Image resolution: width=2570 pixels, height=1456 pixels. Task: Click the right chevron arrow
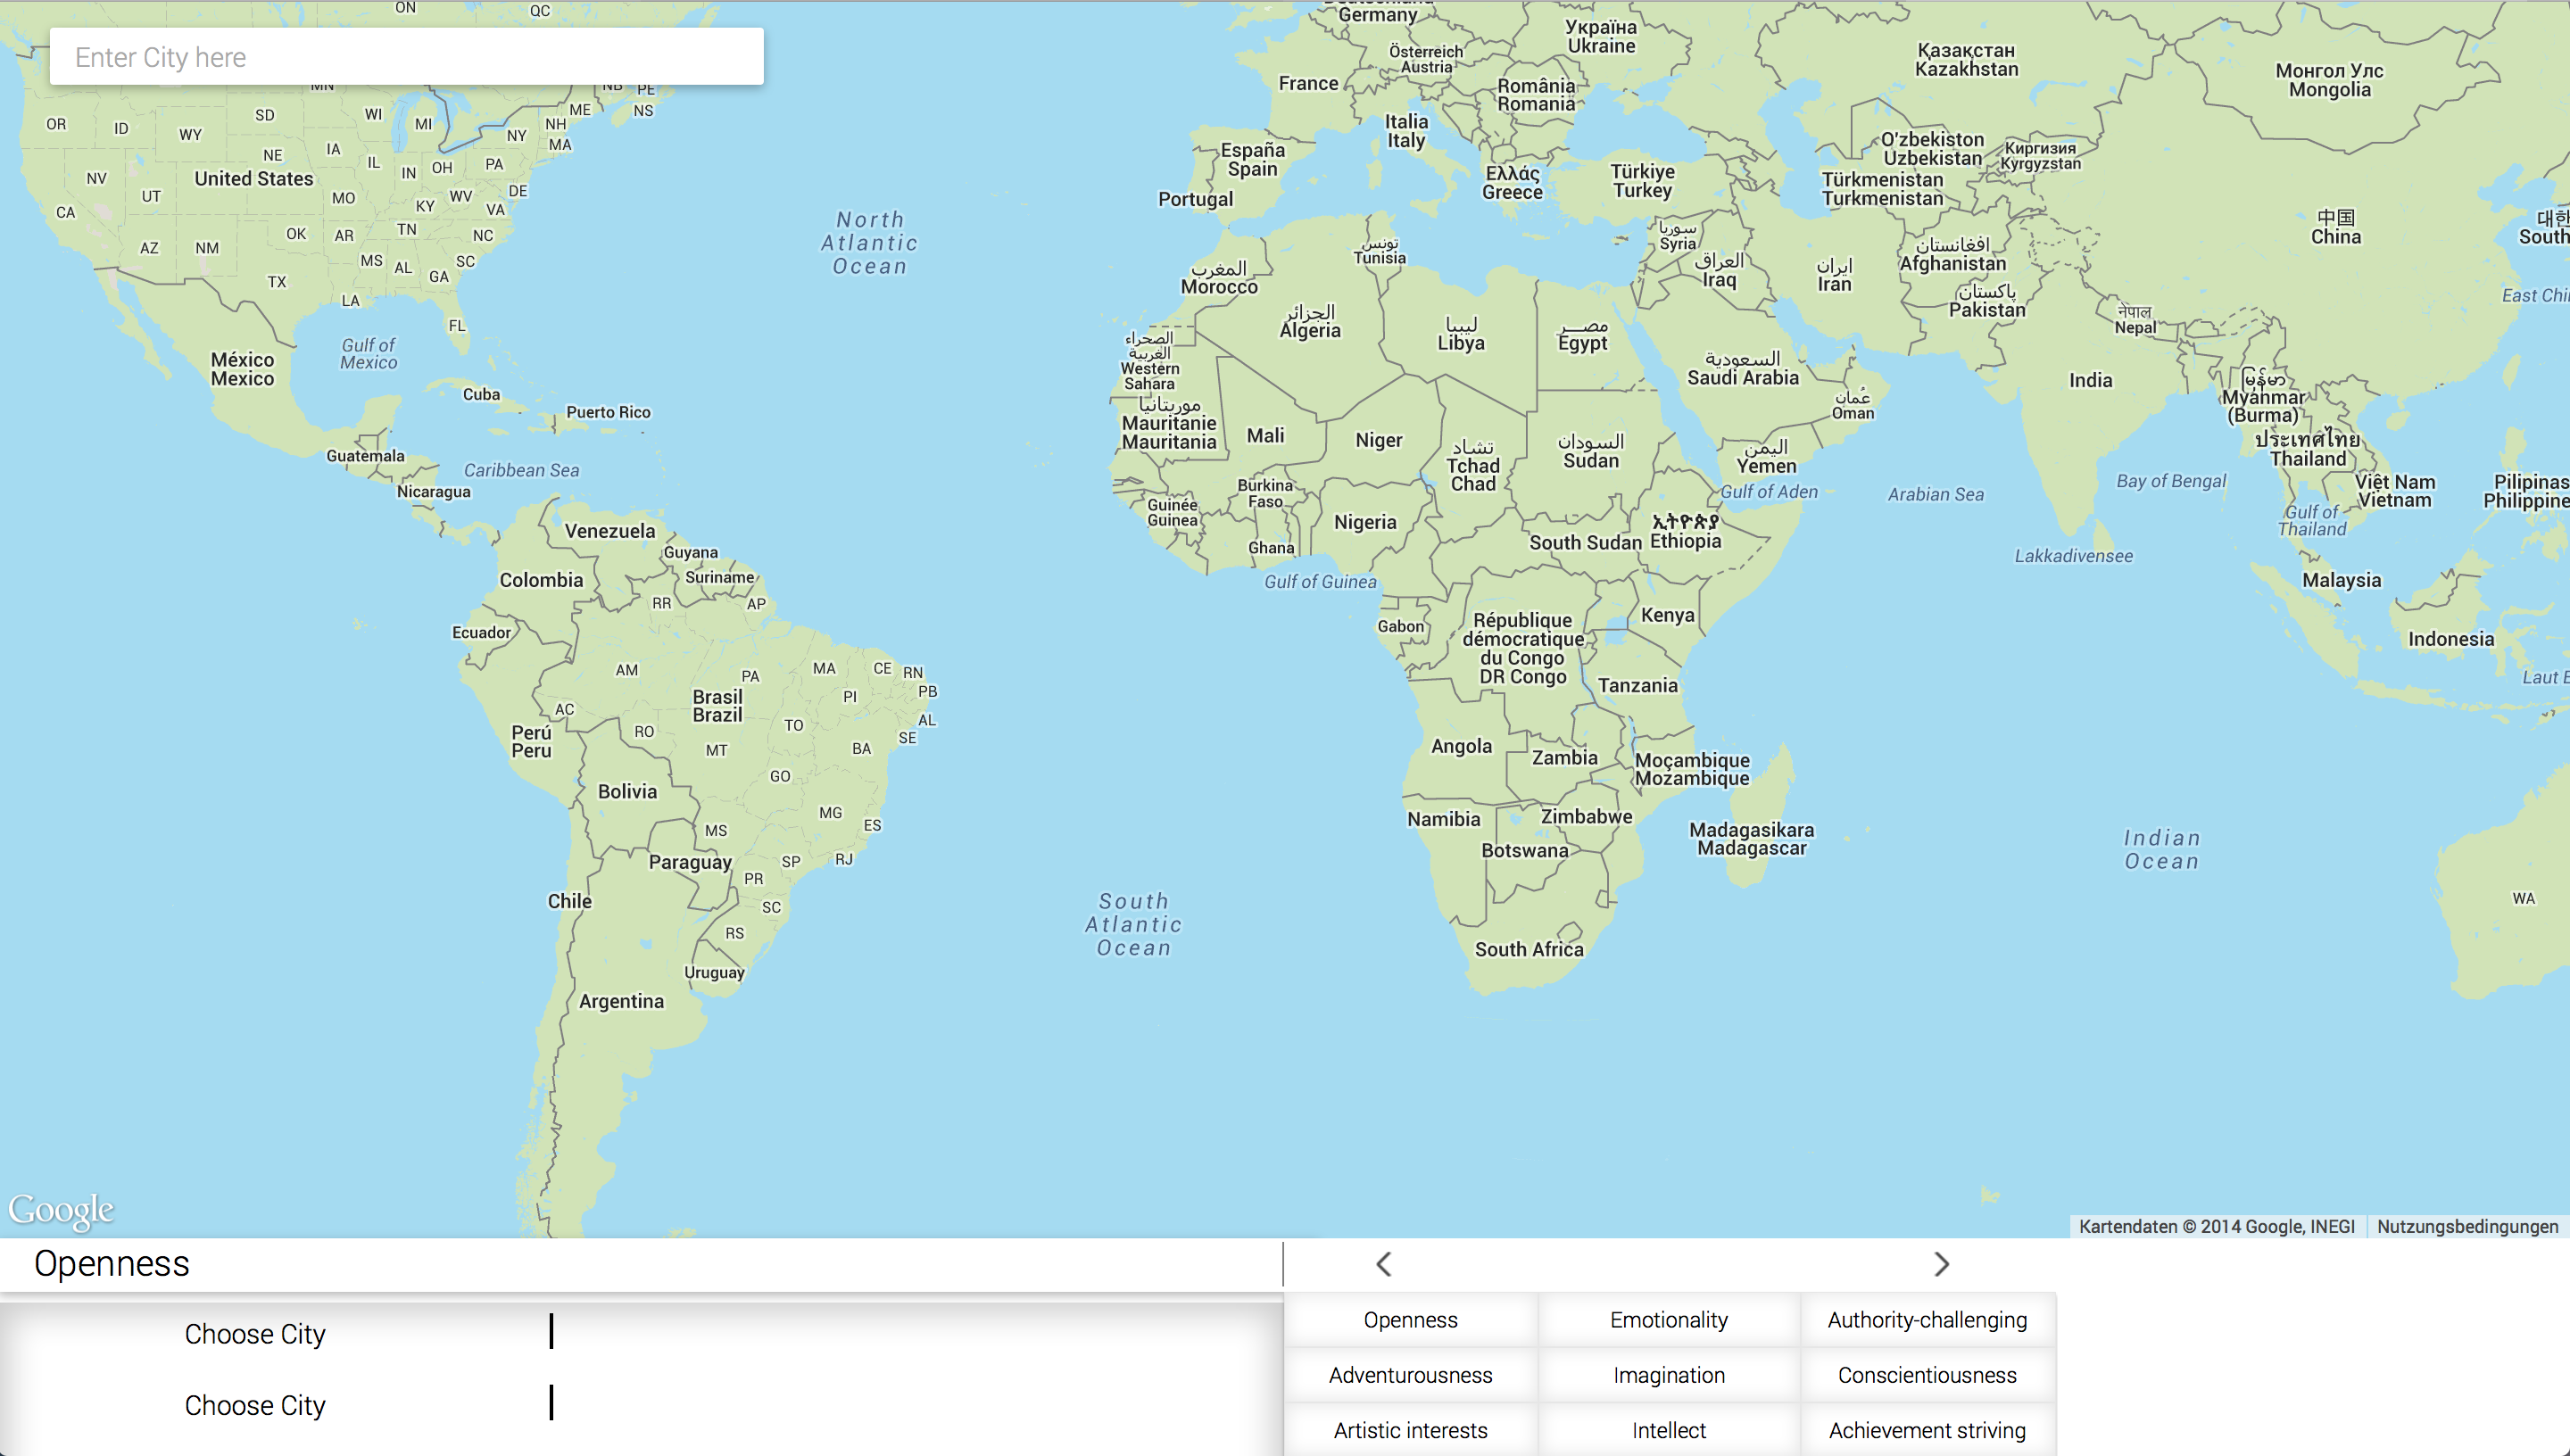click(1941, 1264)
